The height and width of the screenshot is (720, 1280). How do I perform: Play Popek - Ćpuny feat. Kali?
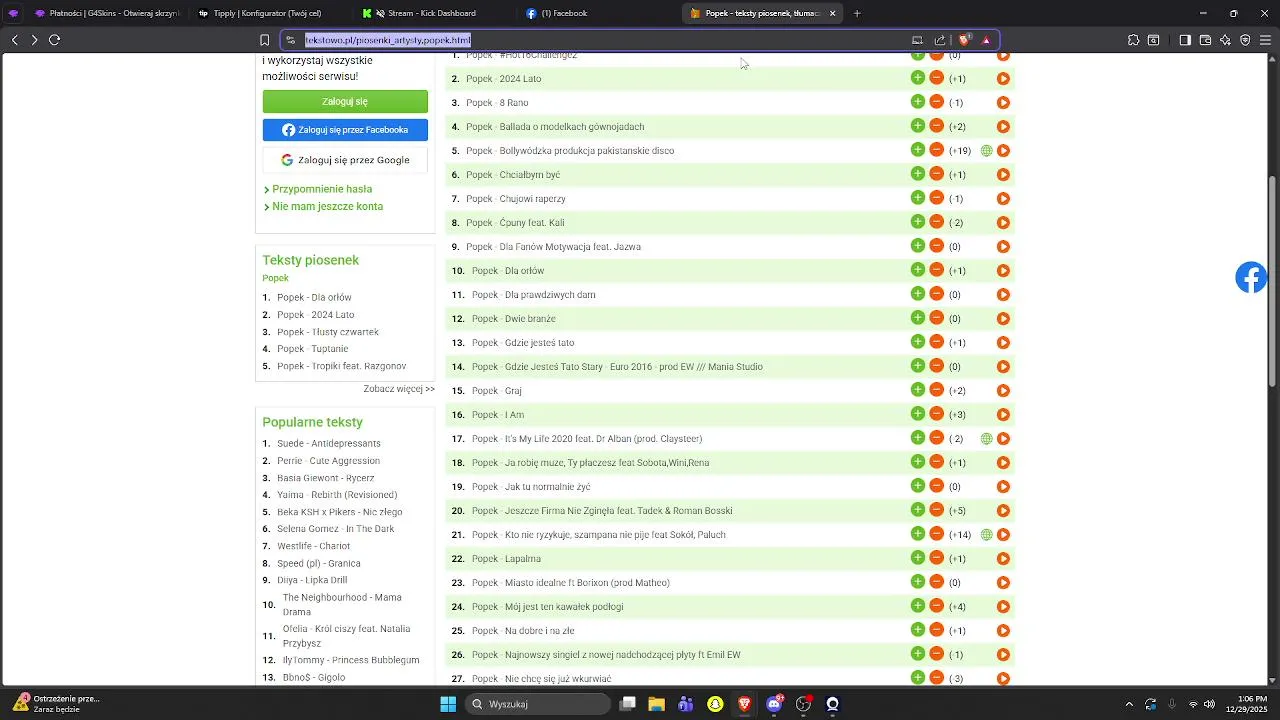coord(1003,223)
